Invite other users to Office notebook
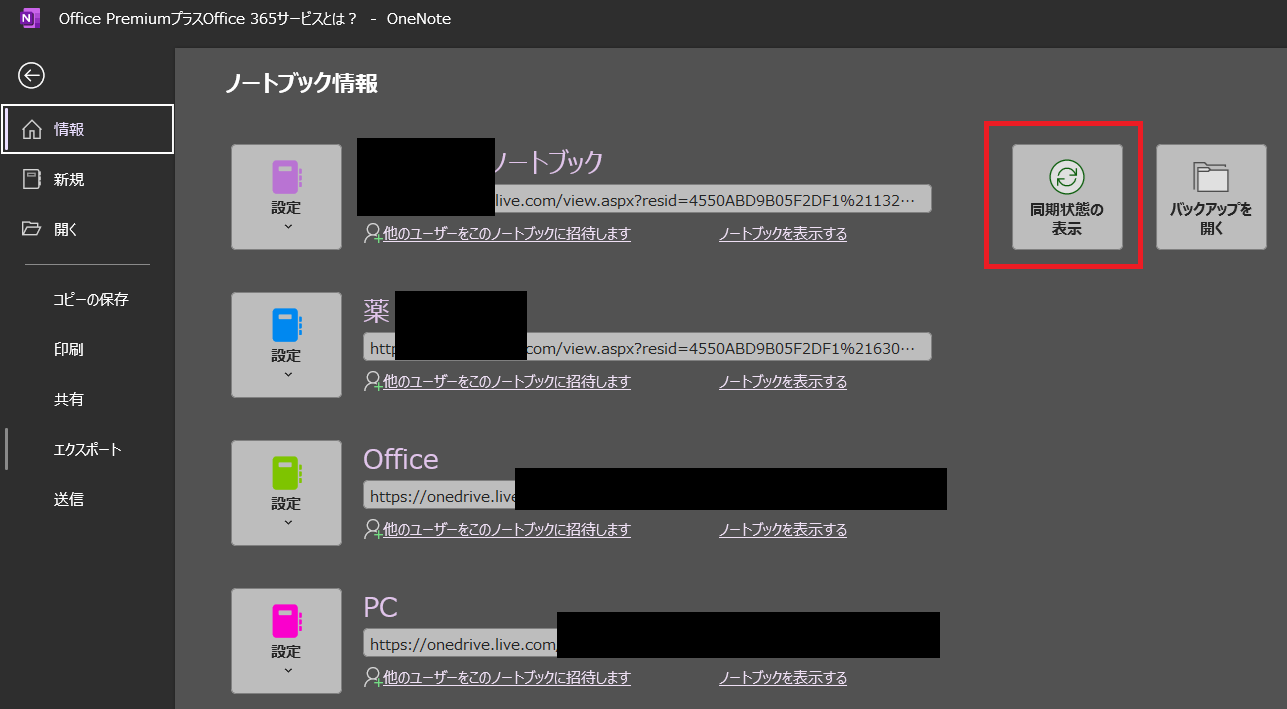 coord(498,530)
